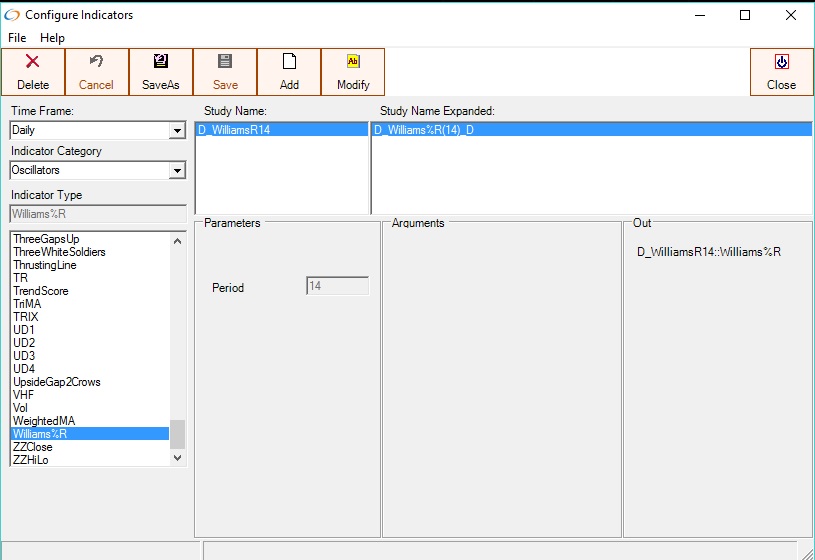Select D_Williams%R(14)_D expanded study name

click(x=424, y=130)
